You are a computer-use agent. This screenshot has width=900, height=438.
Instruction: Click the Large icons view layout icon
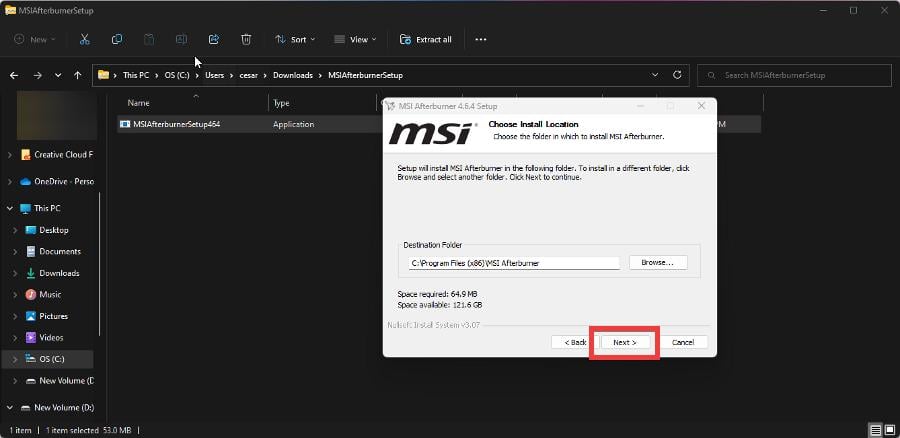pos(889,429)
